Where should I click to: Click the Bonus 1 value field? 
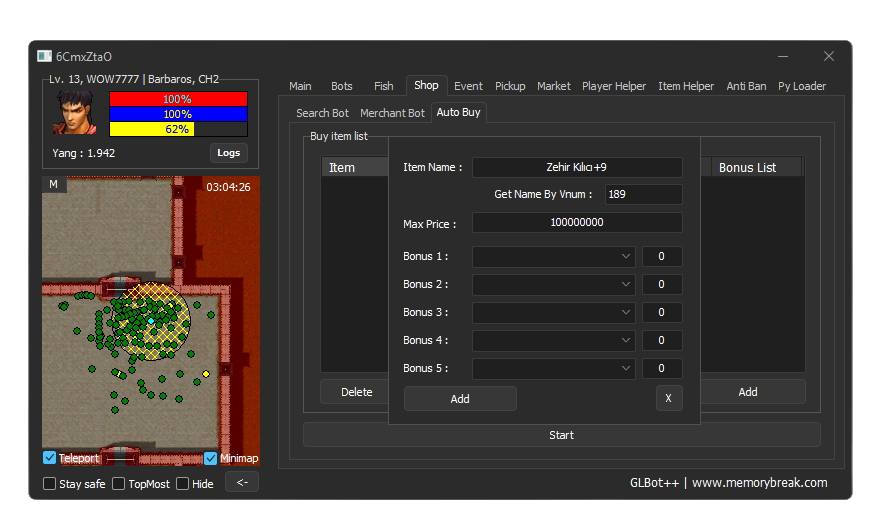click(x=662, y=256)
